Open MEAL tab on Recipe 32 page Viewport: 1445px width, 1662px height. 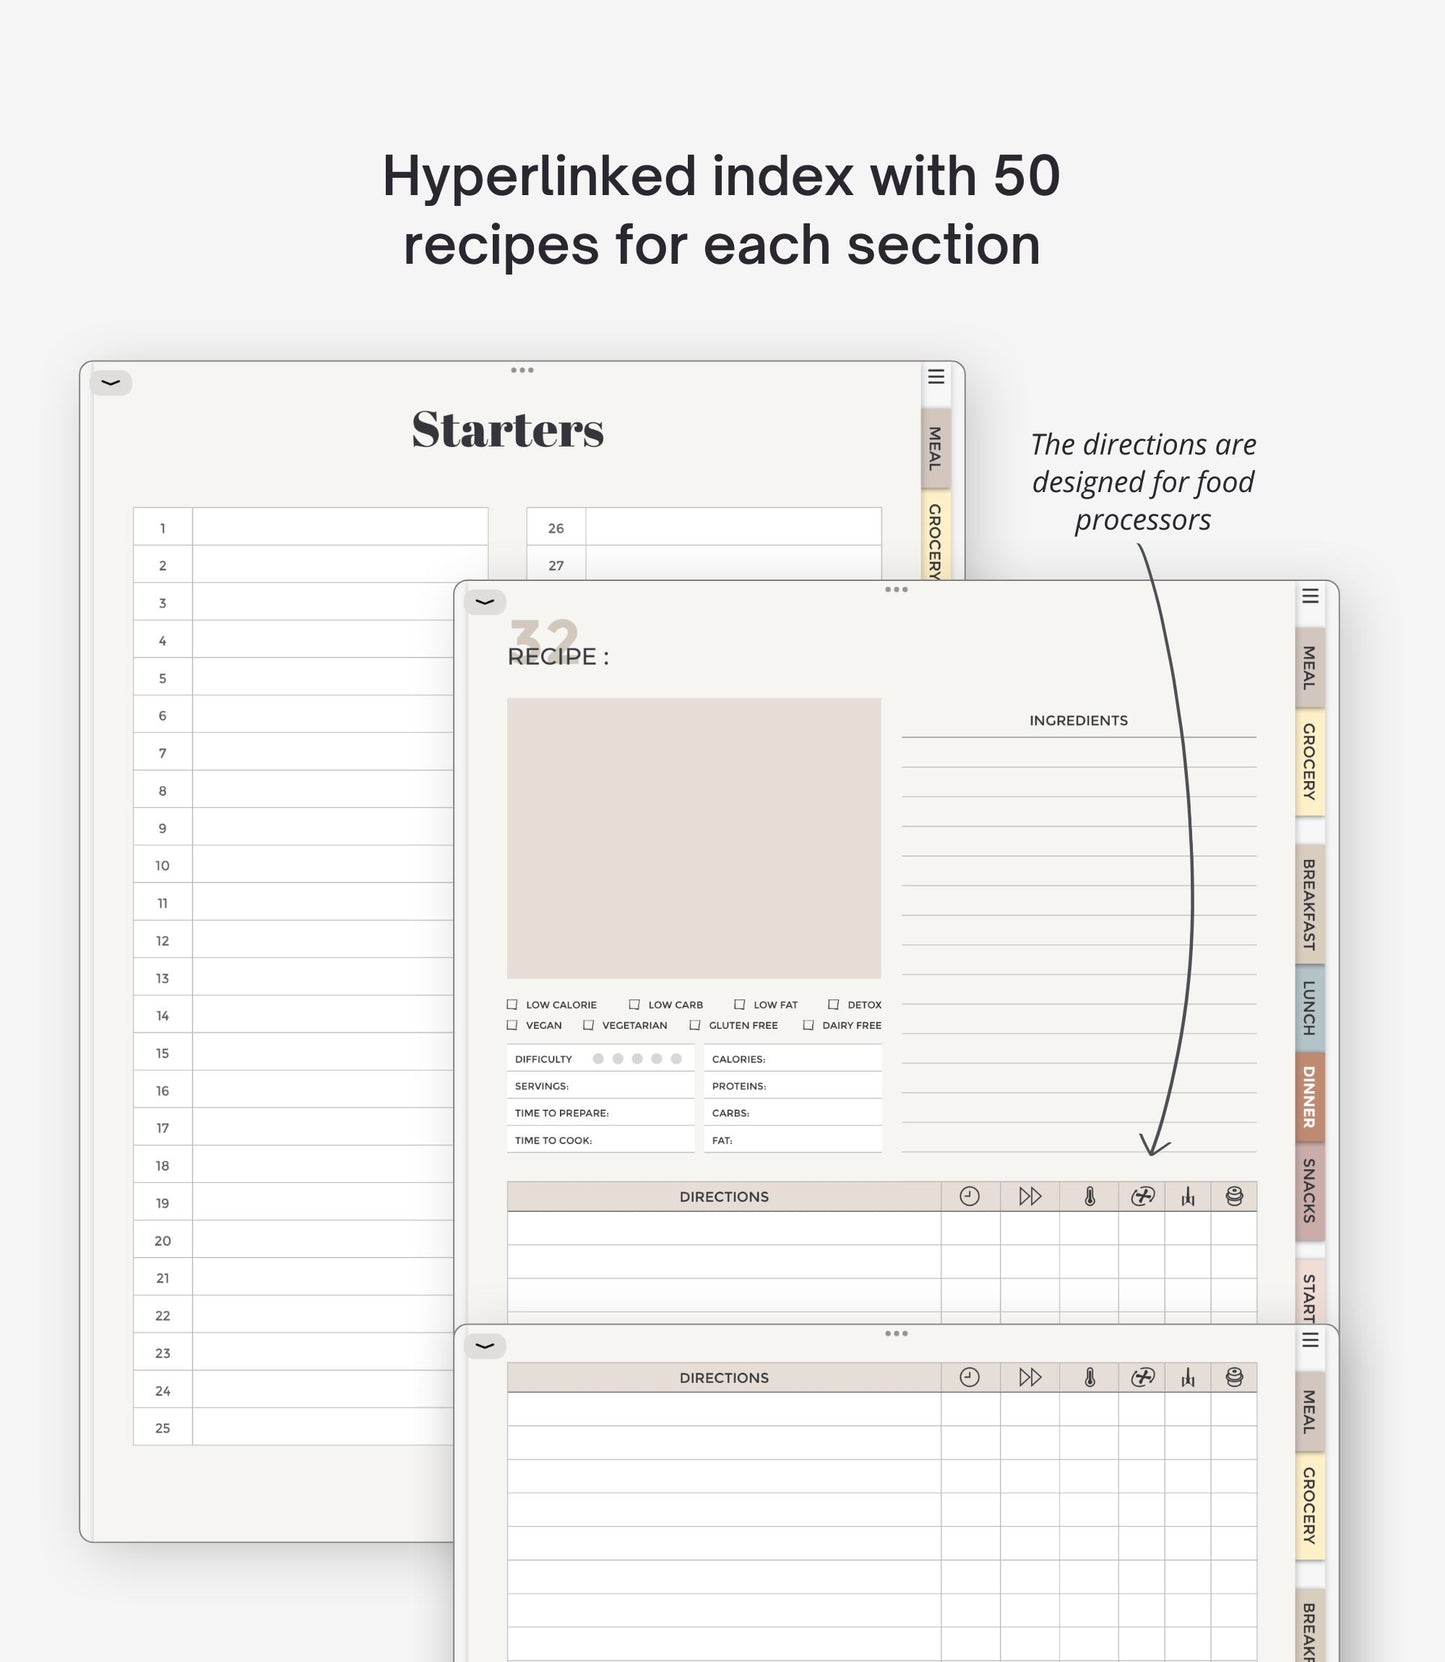point(1309,667)
